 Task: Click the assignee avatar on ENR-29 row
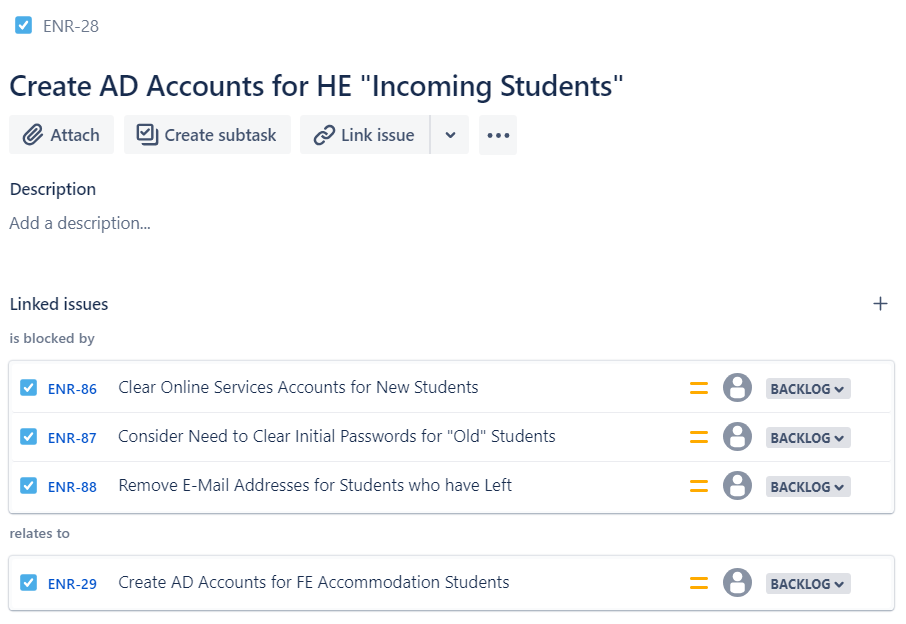coord(737,583)
